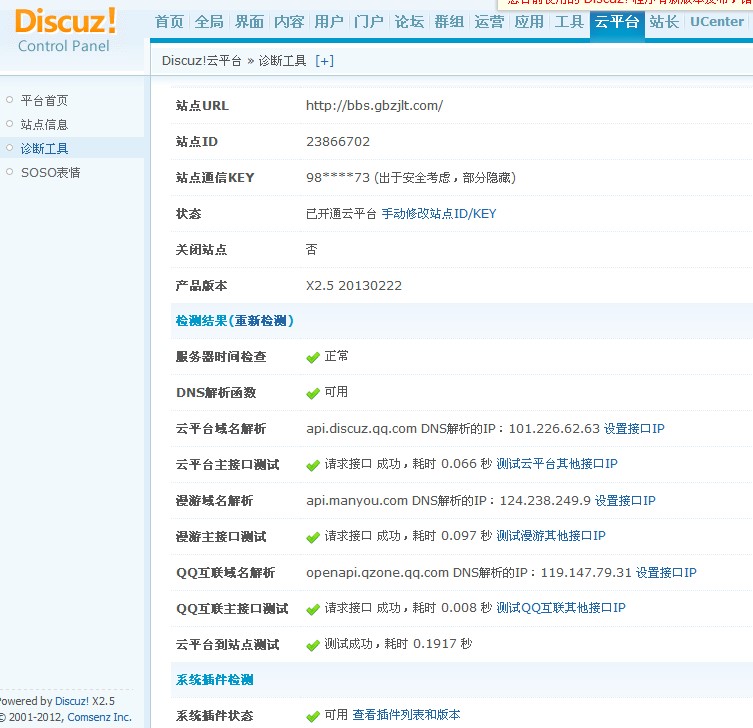Click the [+] add shortcut link

(325, 61)
